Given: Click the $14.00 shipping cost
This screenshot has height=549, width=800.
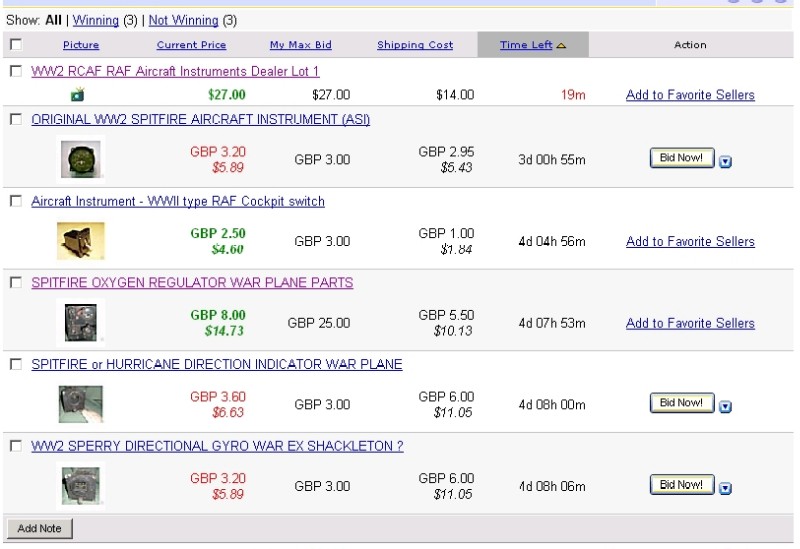Looking at the screenshot, I should (455, 95).
